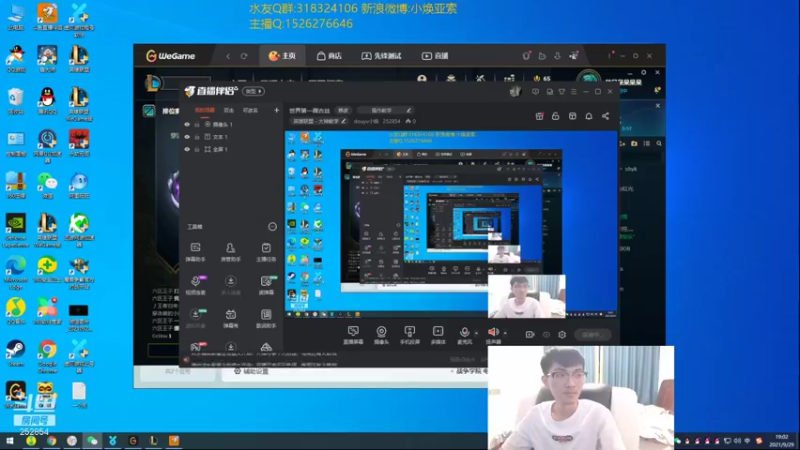Viewport: 800px width, 450px height.
Task: Open Steam desktop shortcut
Action: [16, 353]
